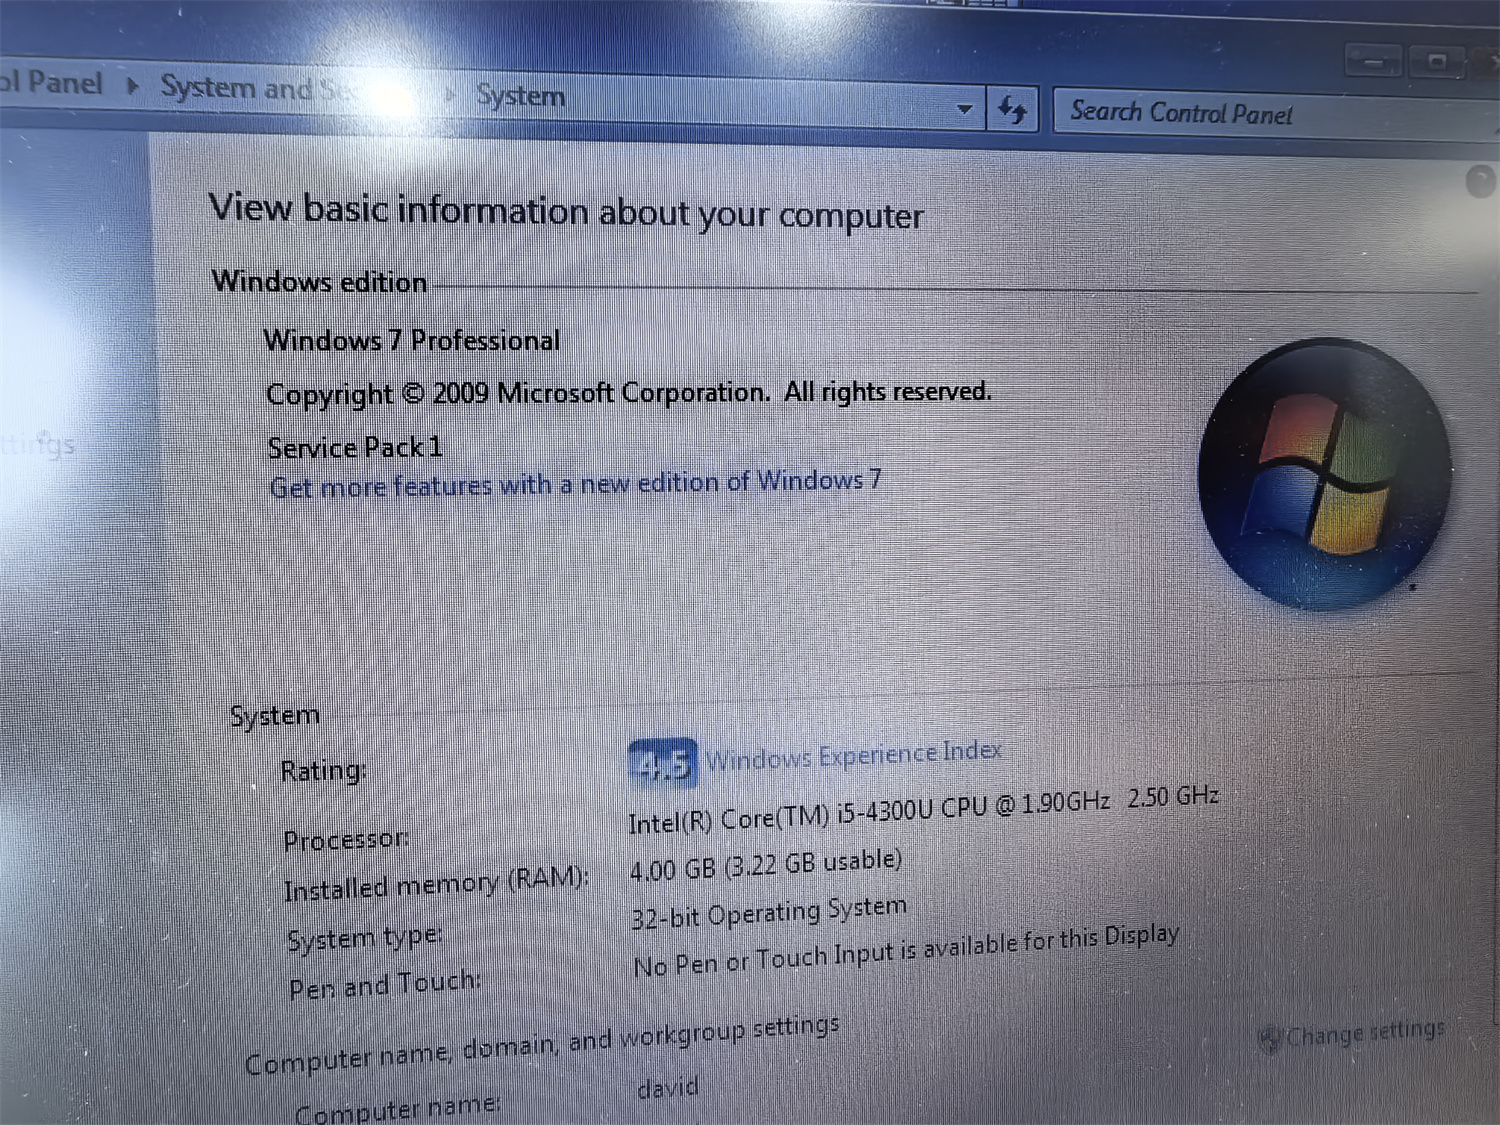Click the Installed memory (RAM) label
Image resolution: width=1500 pixels, height=1125 pixels.
coord(436,883)
